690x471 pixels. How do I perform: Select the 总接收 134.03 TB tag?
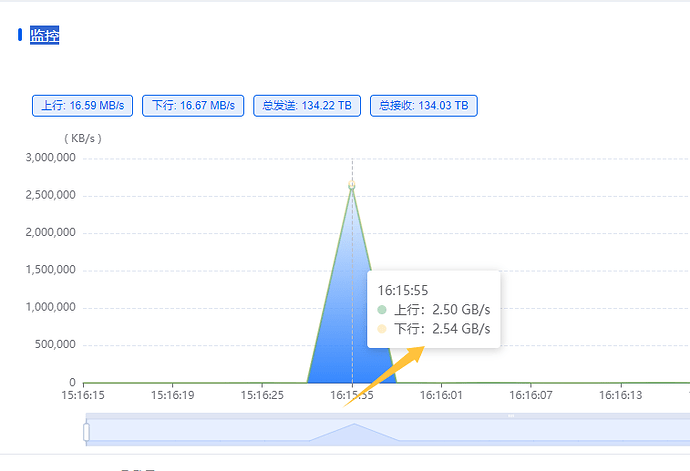tap(424, 105)
